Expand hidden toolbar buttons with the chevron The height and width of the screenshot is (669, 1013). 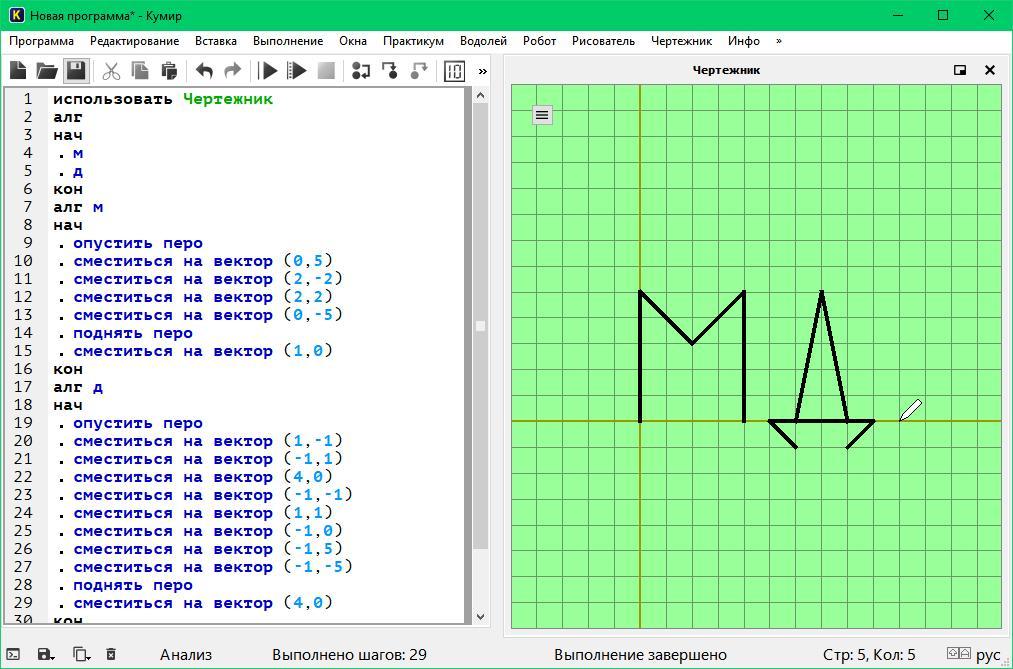click(x=482, y=71)
